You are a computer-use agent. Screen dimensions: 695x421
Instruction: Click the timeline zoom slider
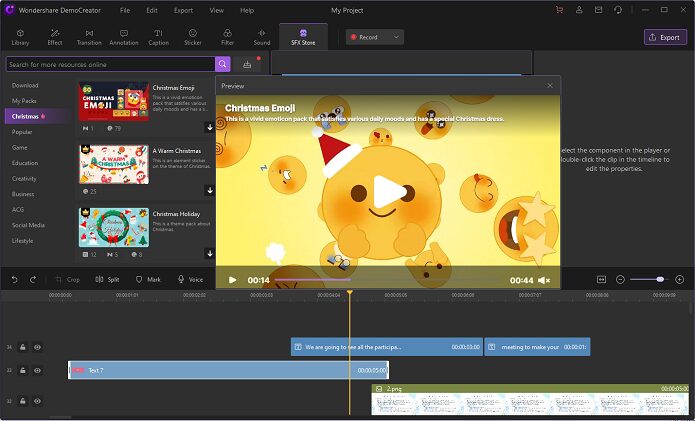[x=650, y=279]
